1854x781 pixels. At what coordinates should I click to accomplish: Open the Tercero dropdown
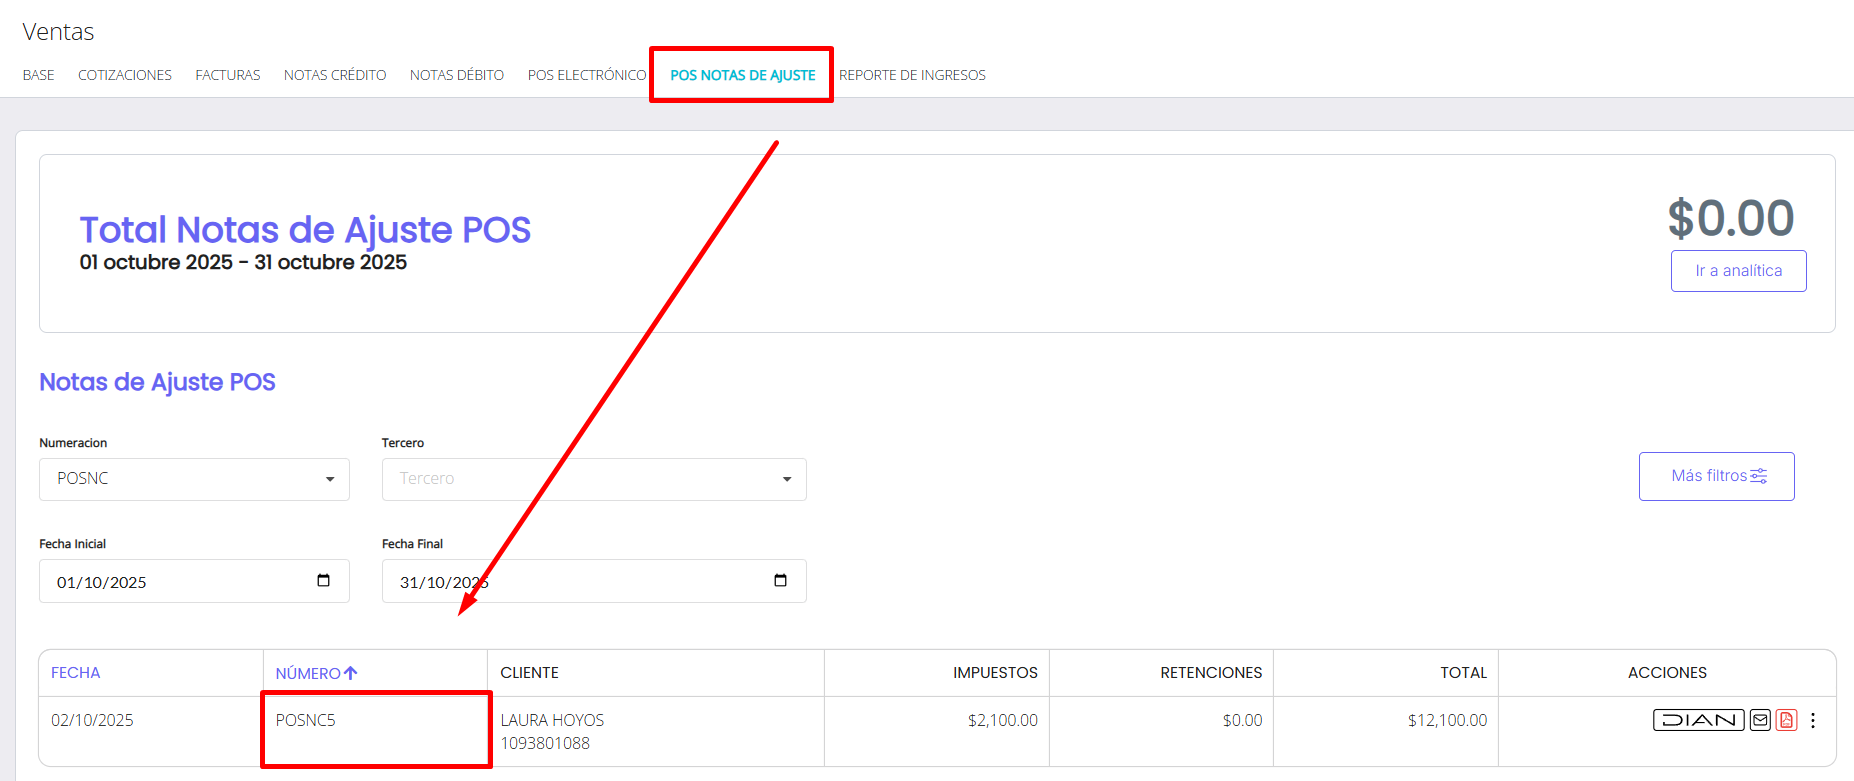[x=594, y=479]
